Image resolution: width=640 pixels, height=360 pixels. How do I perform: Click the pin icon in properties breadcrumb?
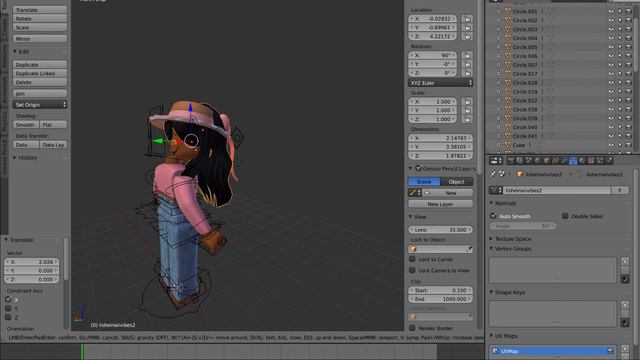(493, 174)
